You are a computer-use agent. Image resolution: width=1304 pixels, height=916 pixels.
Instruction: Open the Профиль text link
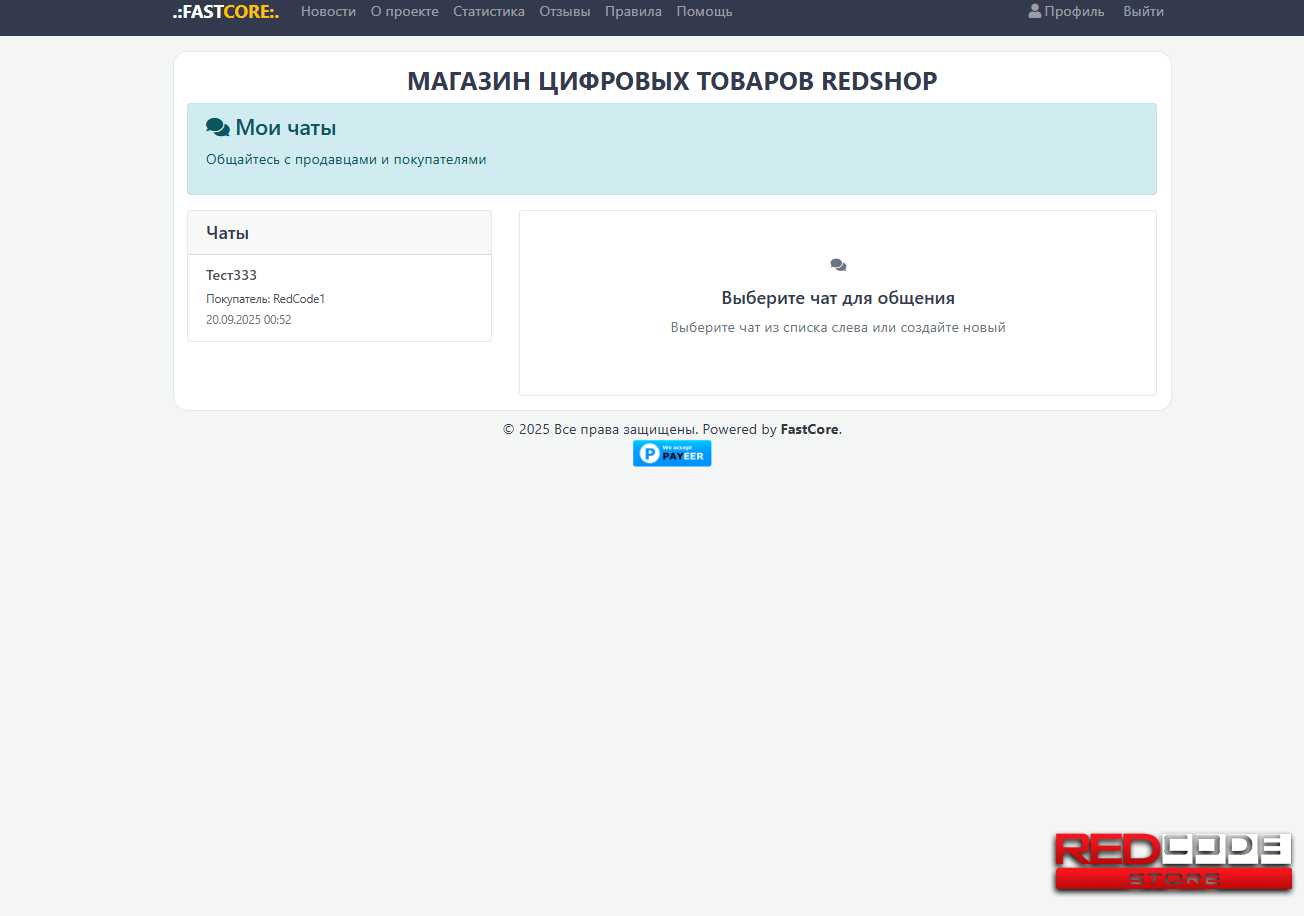pos(1074,12)
